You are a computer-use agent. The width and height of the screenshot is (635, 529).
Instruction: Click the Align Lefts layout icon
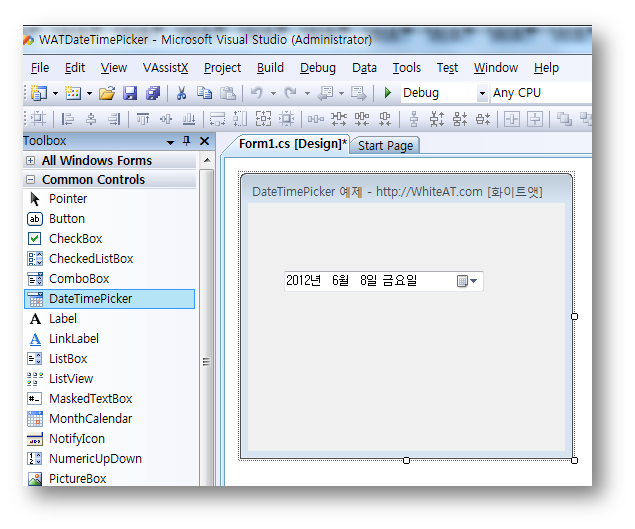point(67,119)
